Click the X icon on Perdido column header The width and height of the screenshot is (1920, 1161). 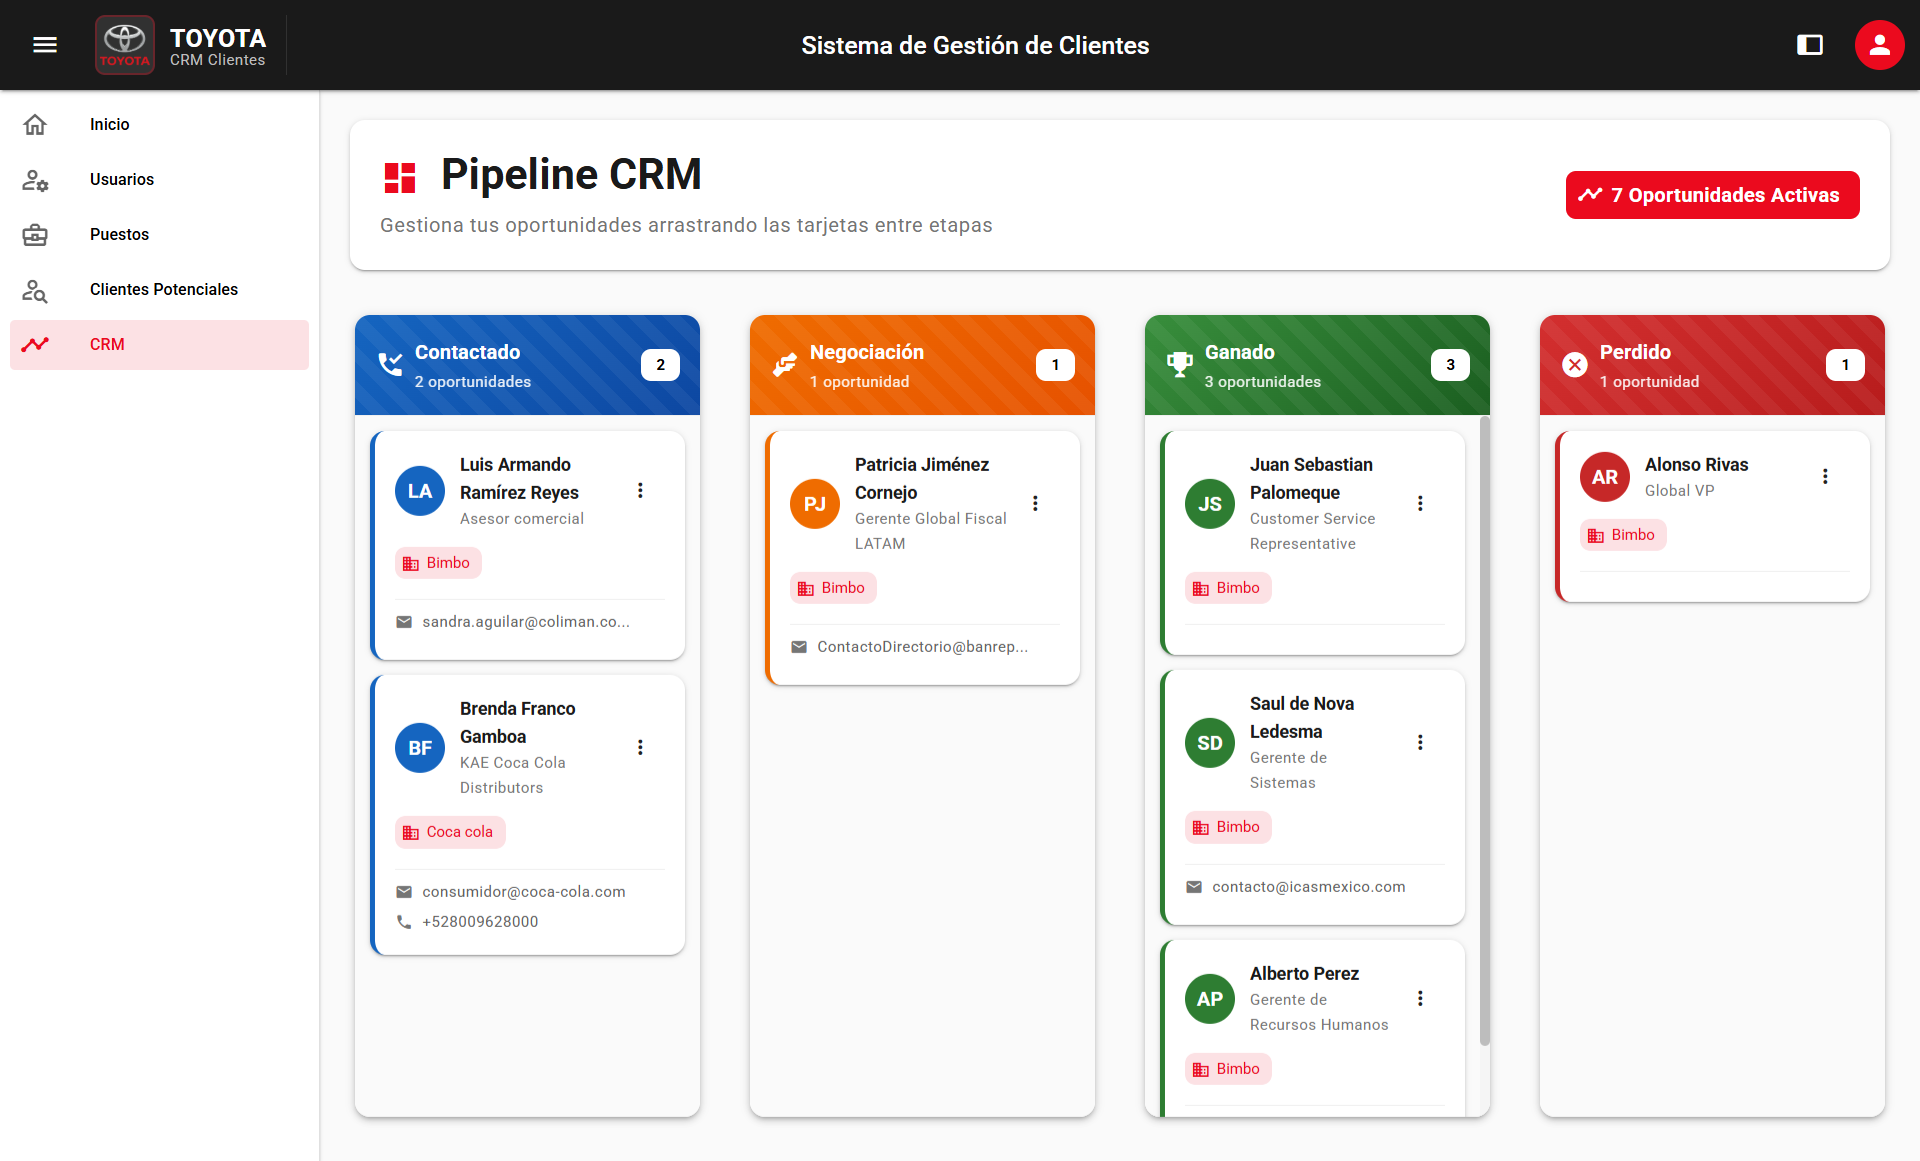(1574, 364)
